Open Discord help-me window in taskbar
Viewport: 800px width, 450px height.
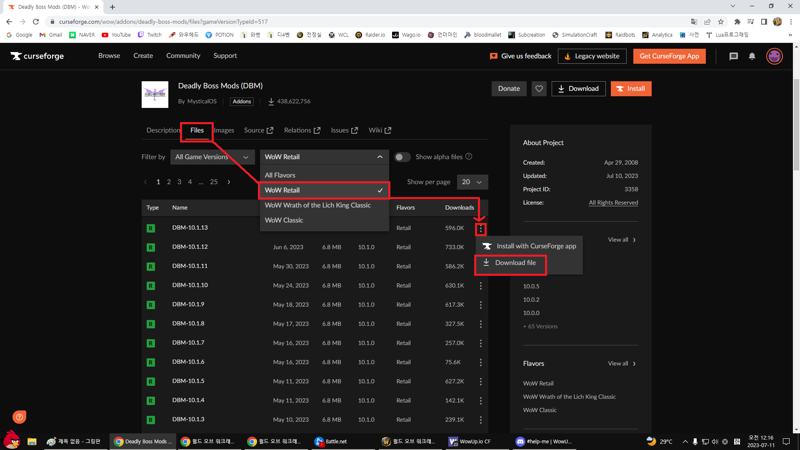point(544,441)
